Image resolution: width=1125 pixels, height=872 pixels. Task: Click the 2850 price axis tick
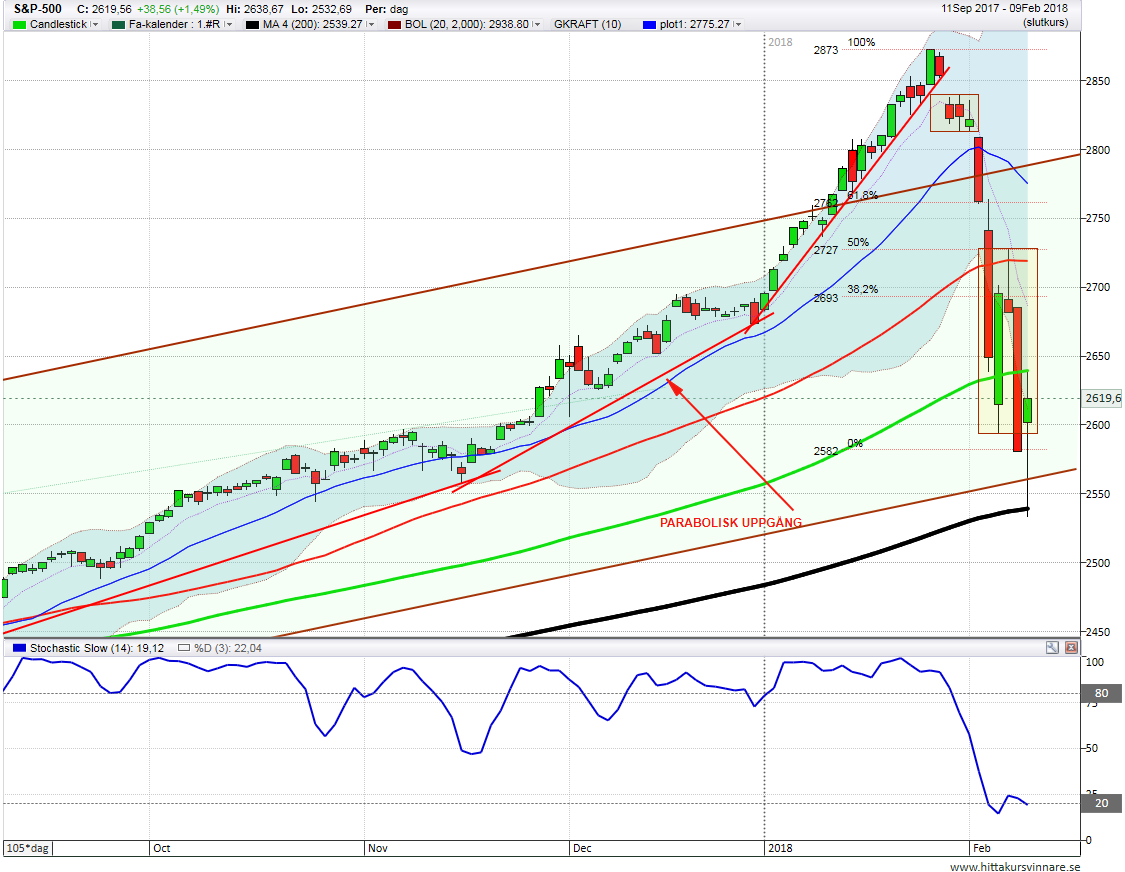[1098, 81]
